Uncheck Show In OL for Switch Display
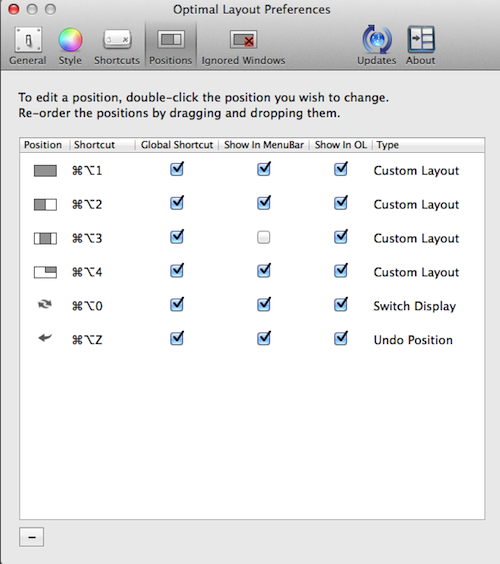This screenshot has height=564, width=500. [341, 305]
